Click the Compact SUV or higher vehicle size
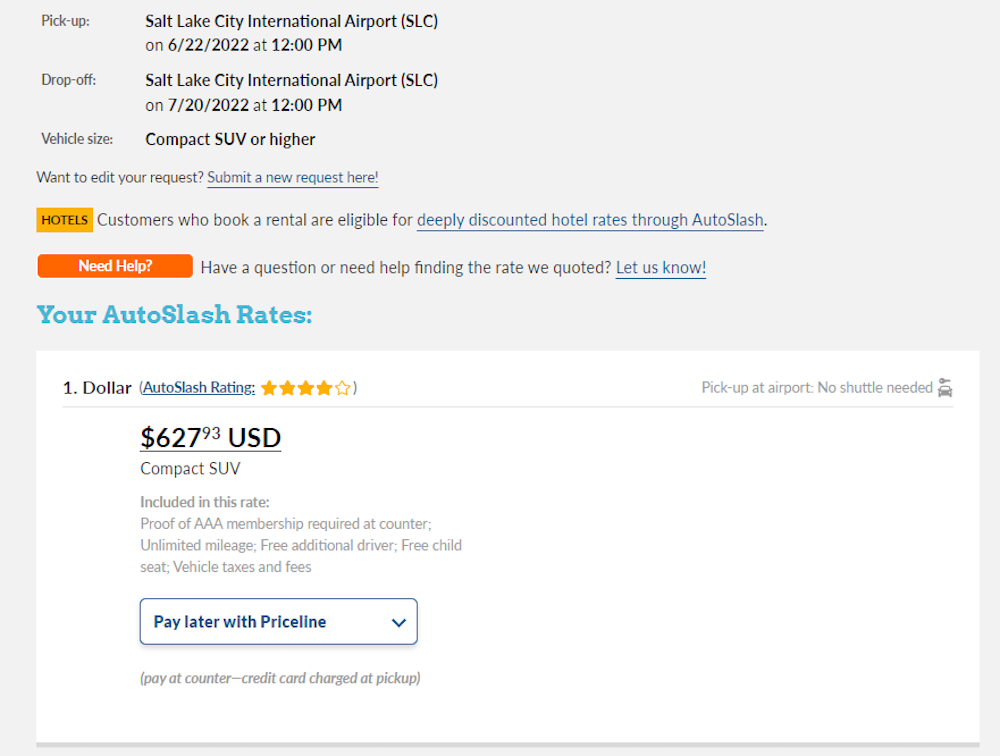This screenshot has height=756, width=1000. [230, 139]
